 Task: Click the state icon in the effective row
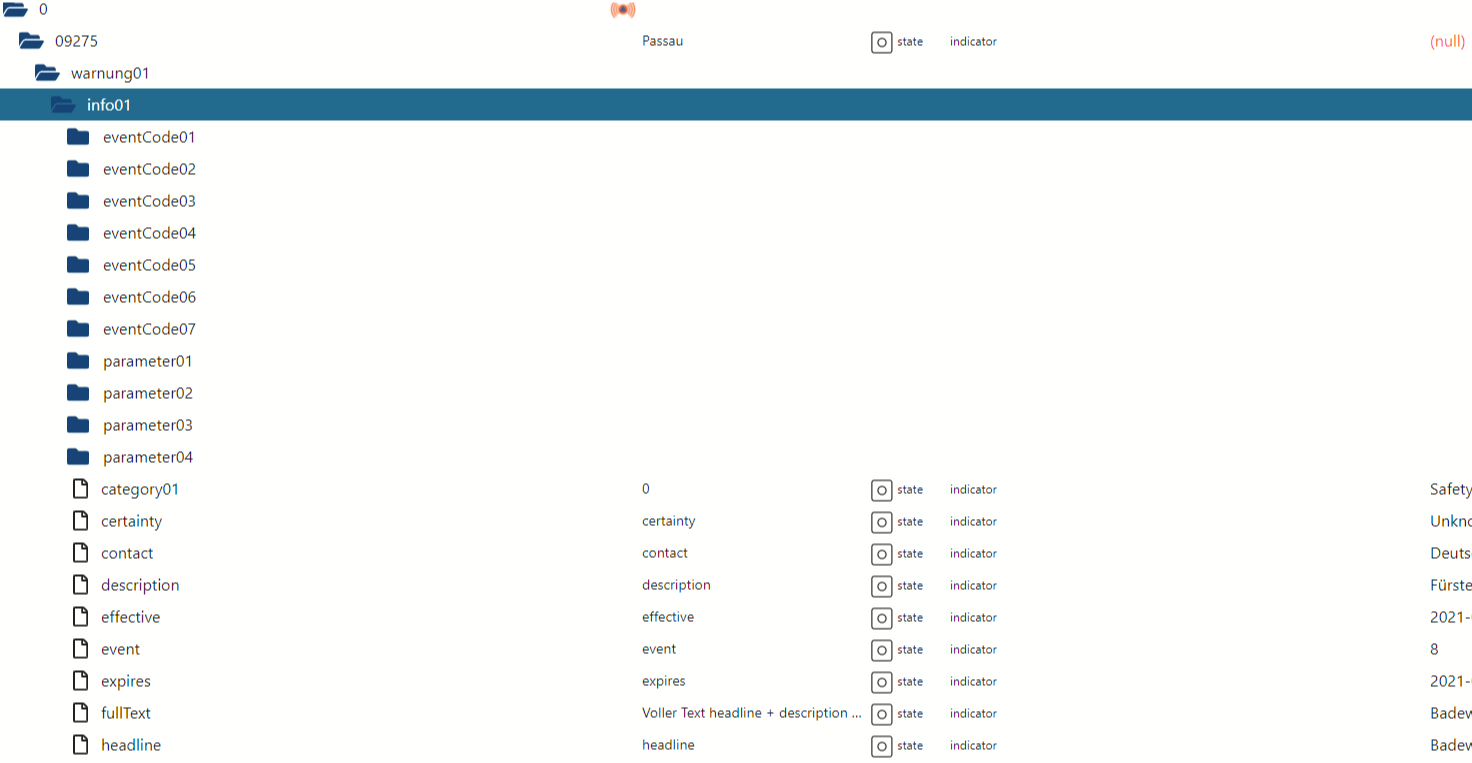881,618
